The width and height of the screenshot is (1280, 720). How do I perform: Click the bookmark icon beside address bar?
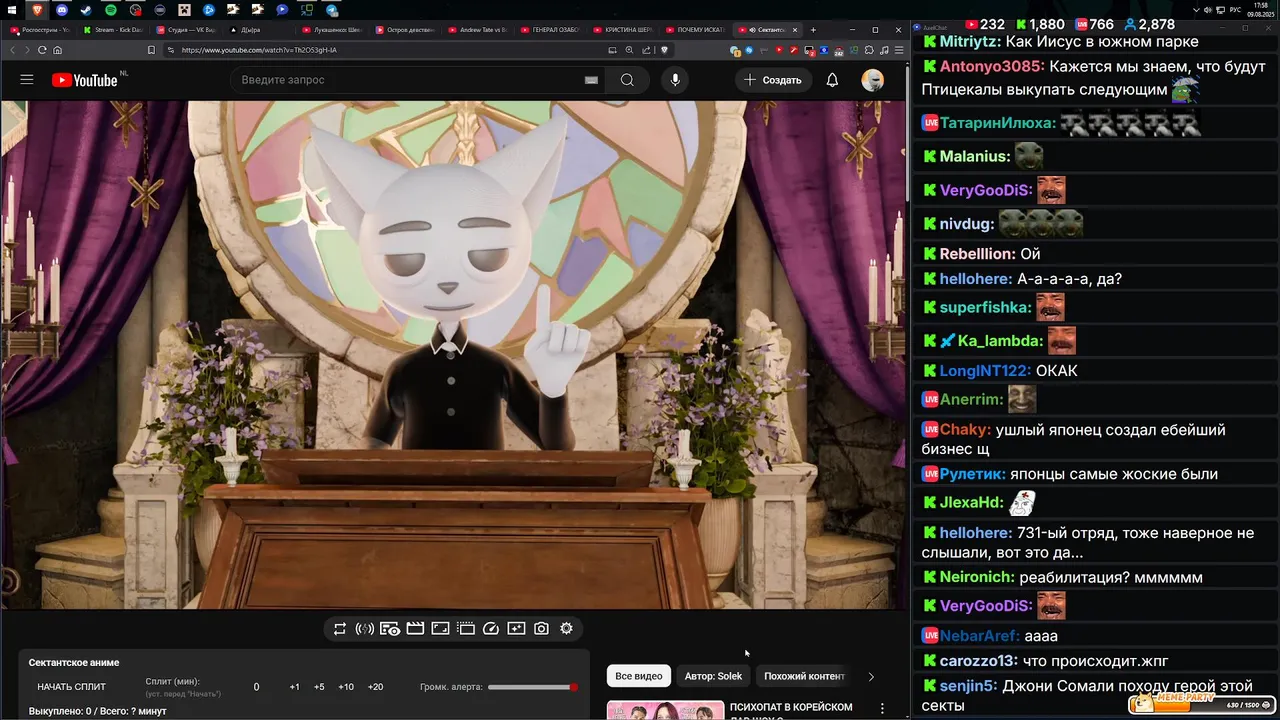click(151, 50)
